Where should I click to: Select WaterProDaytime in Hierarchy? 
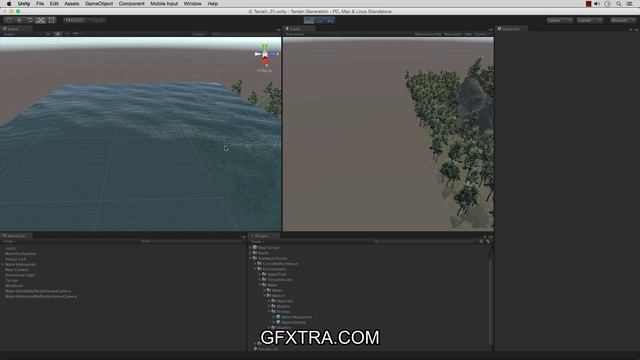[x=20, y=254]
